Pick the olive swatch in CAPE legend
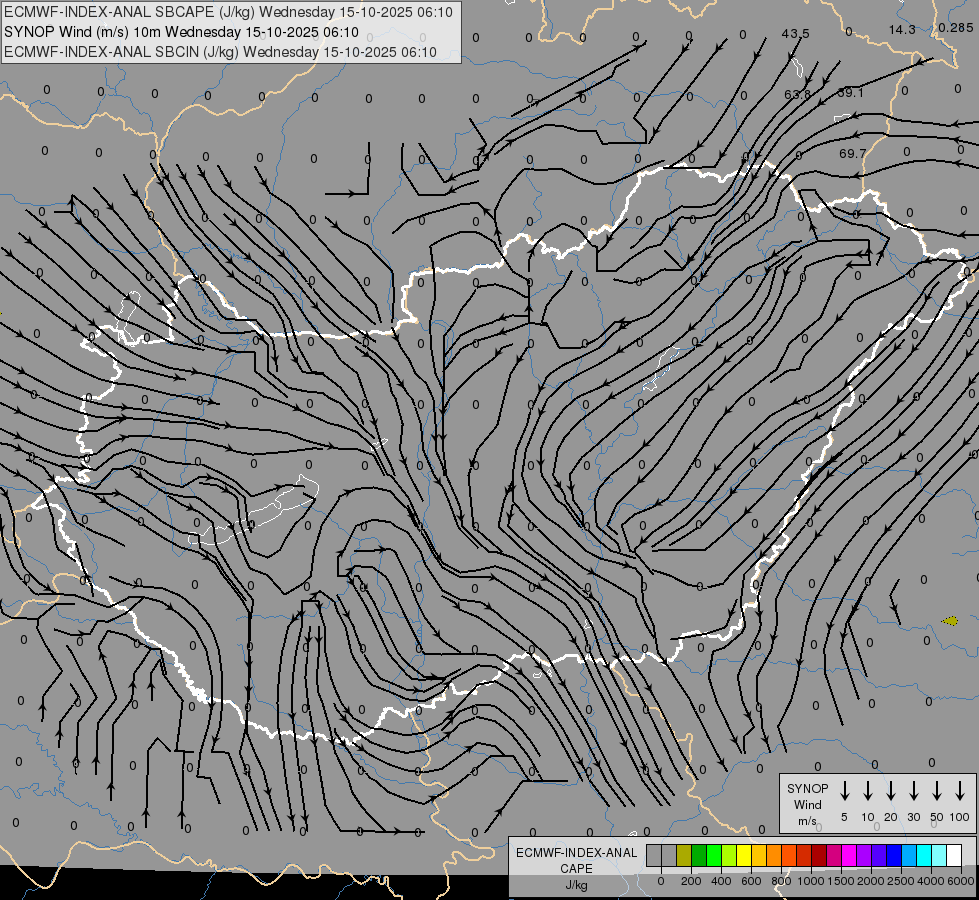Screen dimensions: 979x900 684,855
